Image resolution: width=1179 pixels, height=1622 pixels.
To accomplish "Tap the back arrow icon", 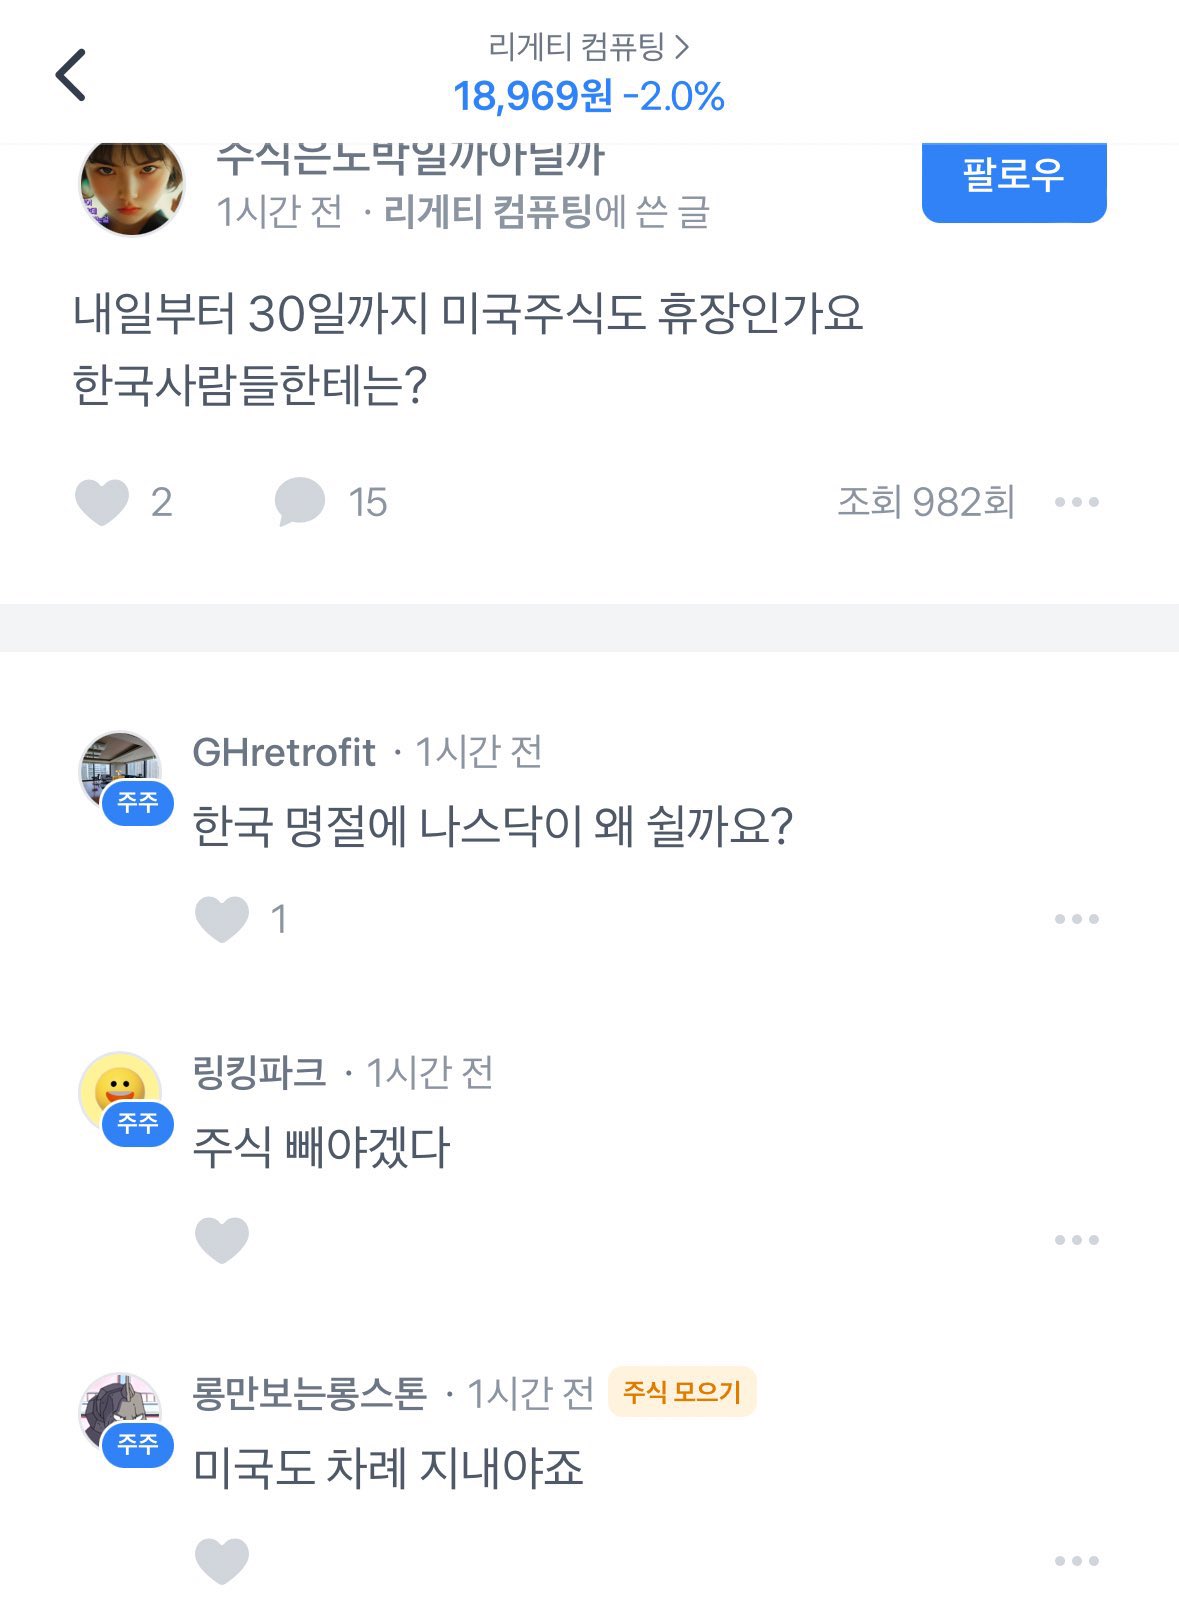I will 71,75.
